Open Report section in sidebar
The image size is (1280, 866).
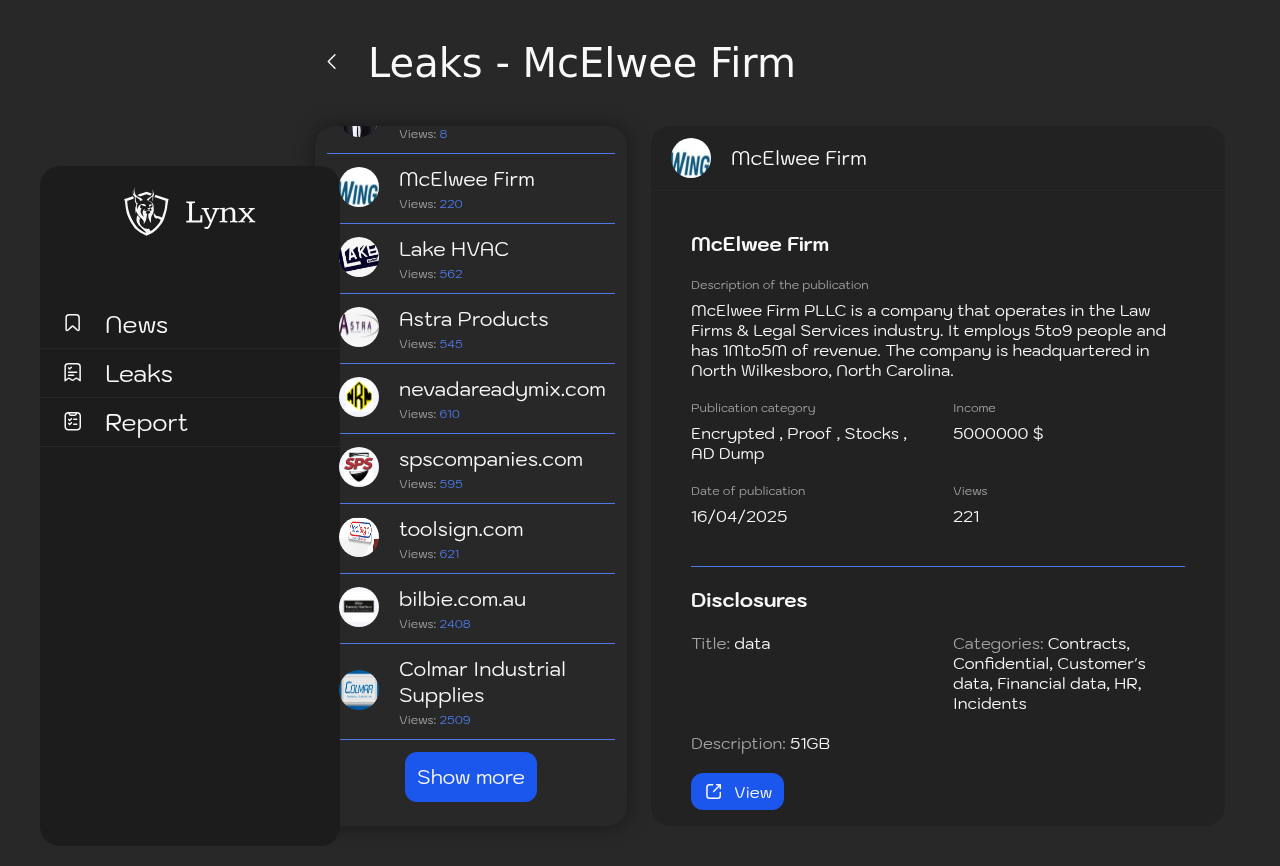tap(190, 422)
